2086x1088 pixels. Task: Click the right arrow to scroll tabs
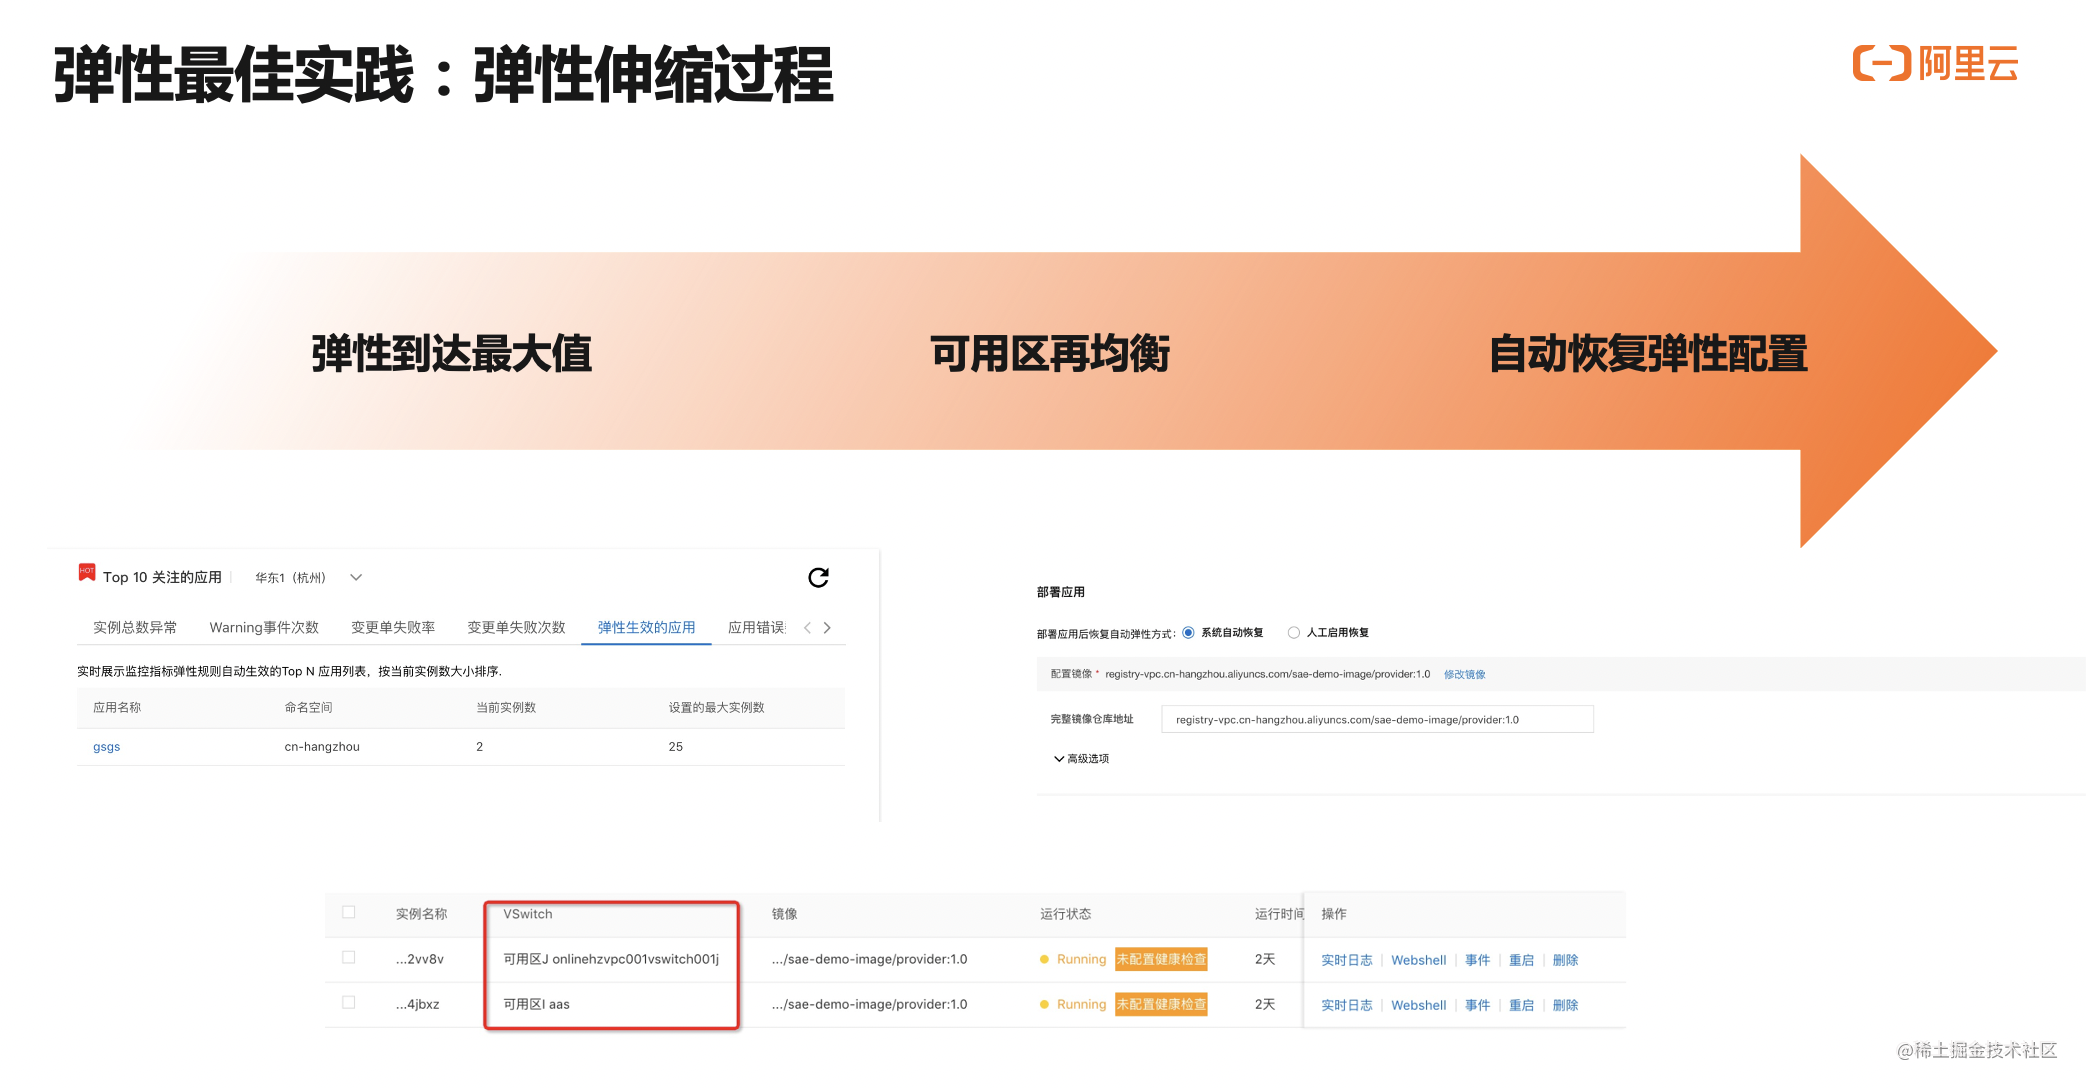[827, 628]
